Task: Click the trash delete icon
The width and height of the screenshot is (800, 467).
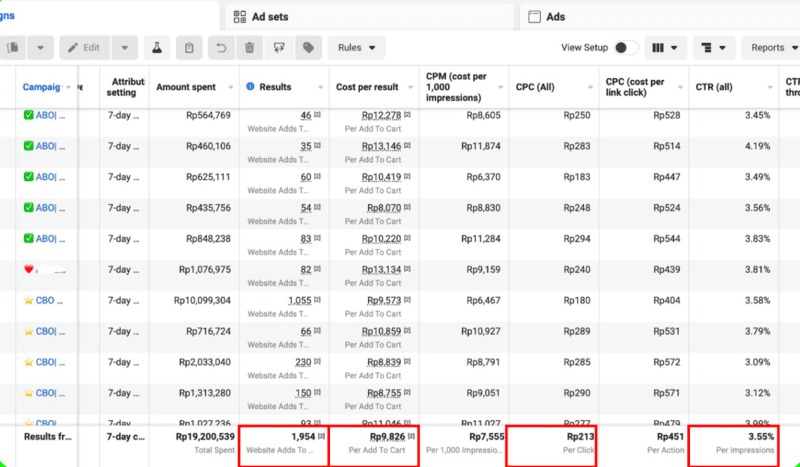Action: (249, 47)
